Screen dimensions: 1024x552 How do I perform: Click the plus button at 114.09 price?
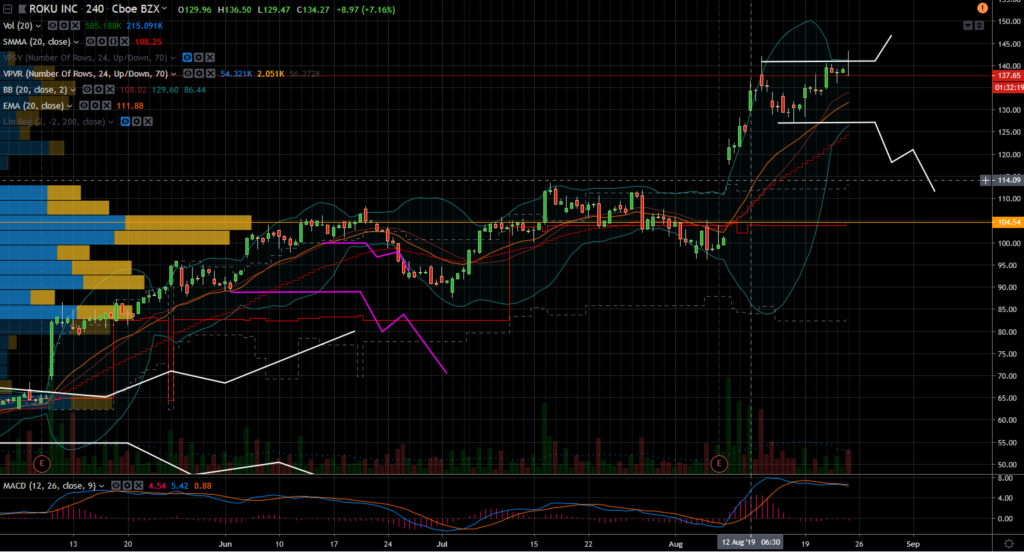[985, 180]
